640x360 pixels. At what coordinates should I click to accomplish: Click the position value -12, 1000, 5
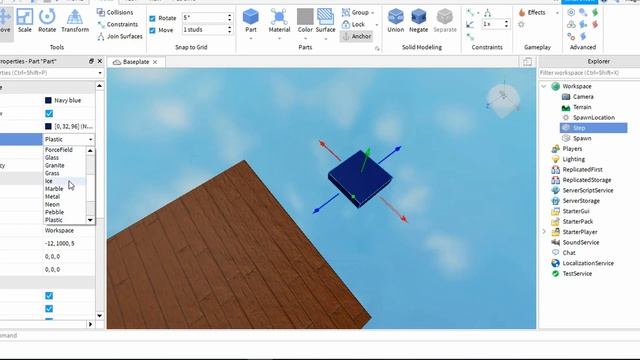(x=60, y=244)
